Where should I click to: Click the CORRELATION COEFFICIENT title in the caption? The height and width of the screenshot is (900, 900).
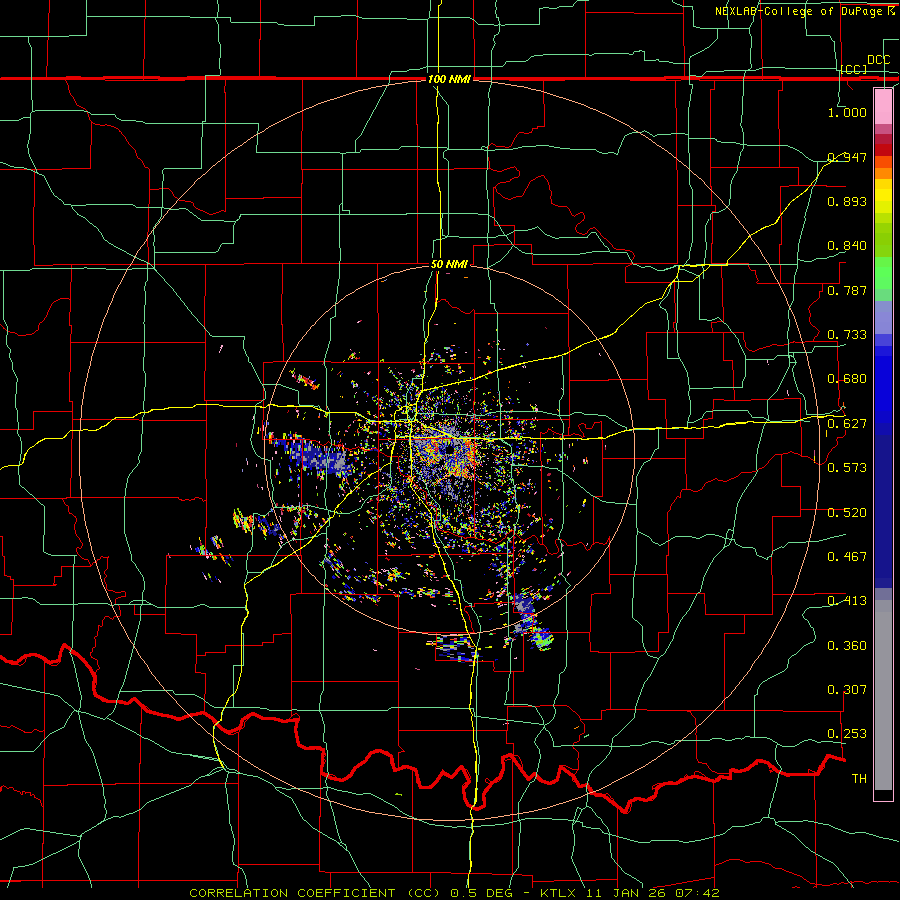(292, 893)
